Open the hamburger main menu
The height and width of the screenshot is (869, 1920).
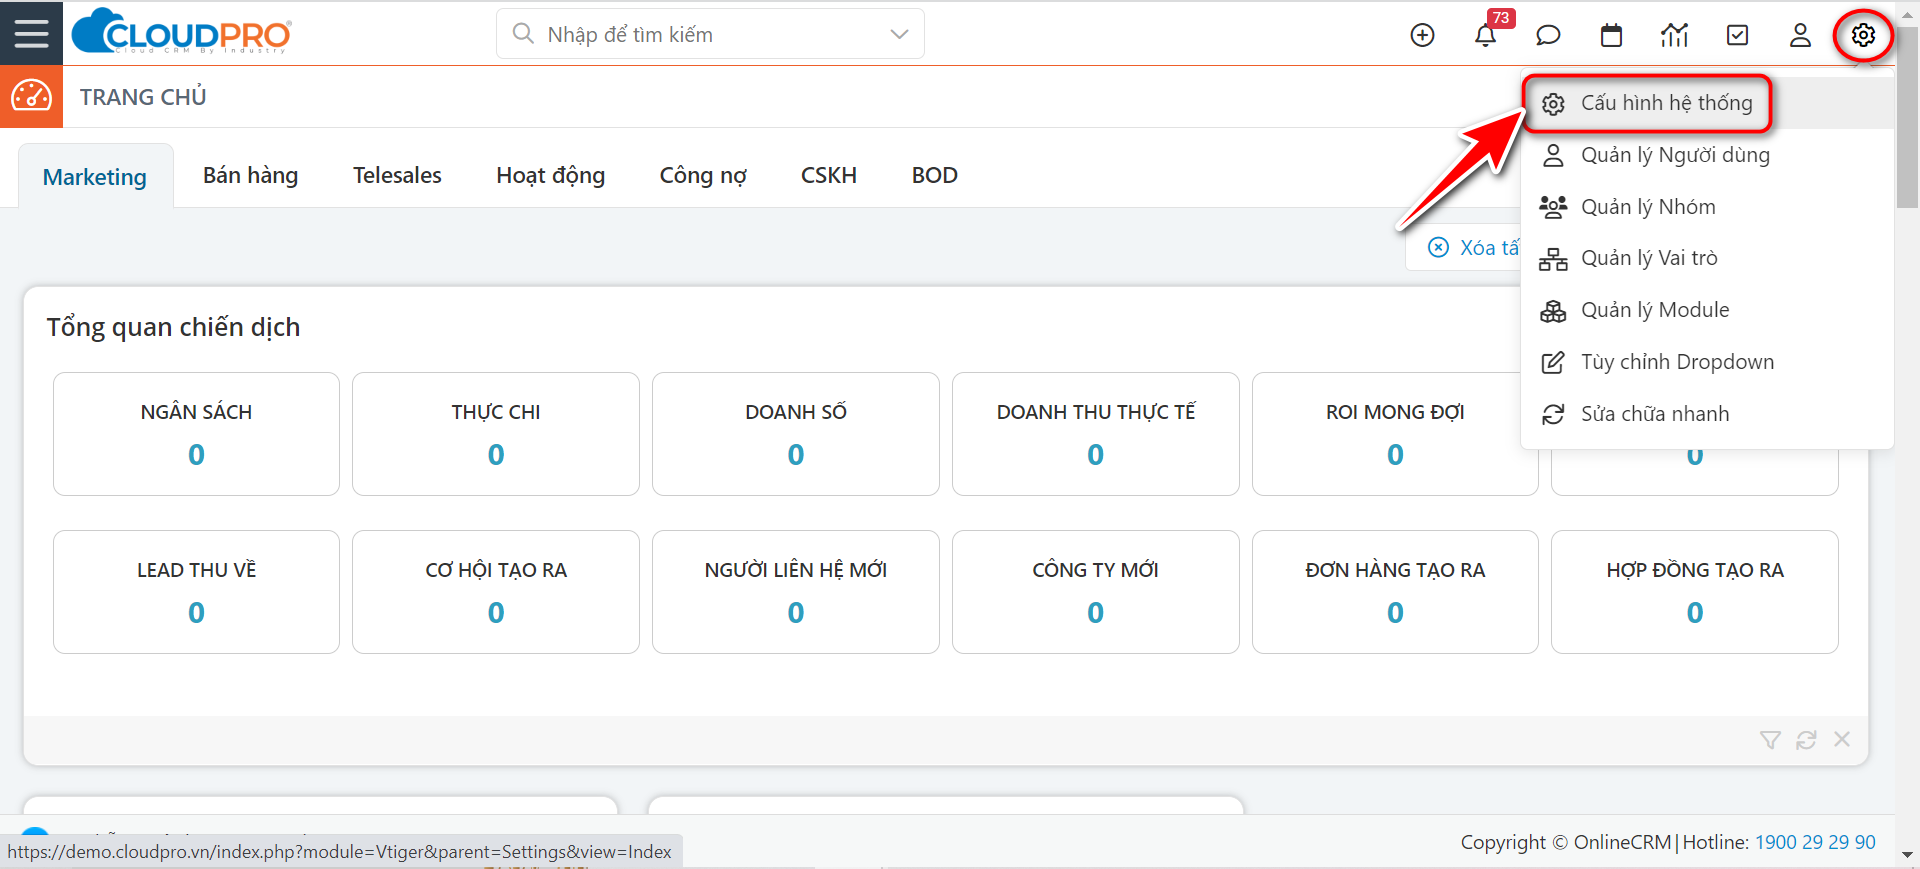tap(31, 33)
